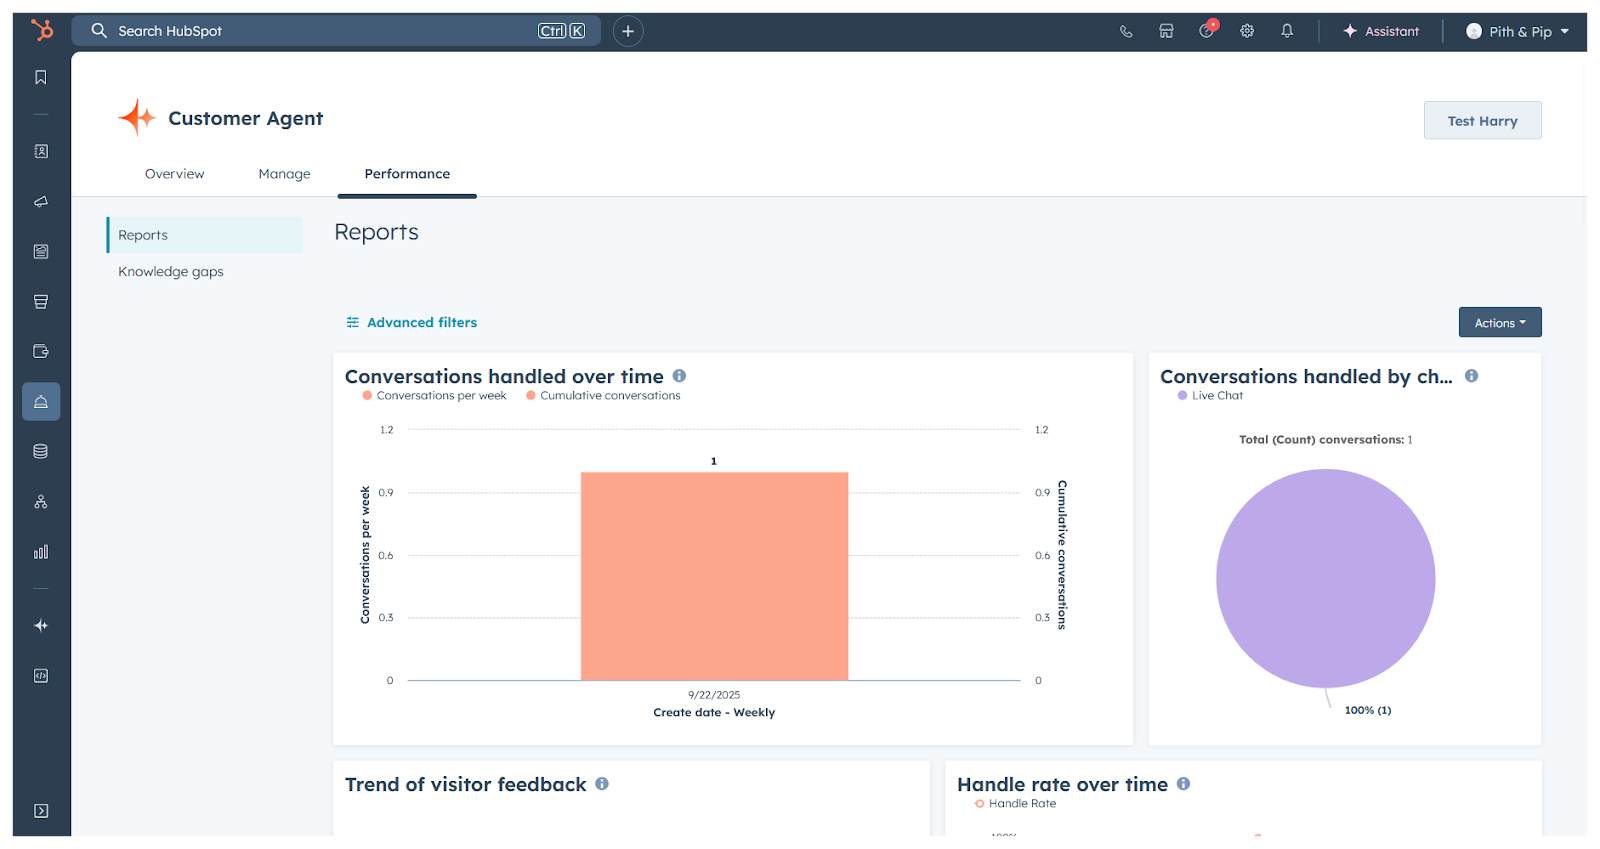
Task: Open Advanced filters
Action: pos(411,322)
